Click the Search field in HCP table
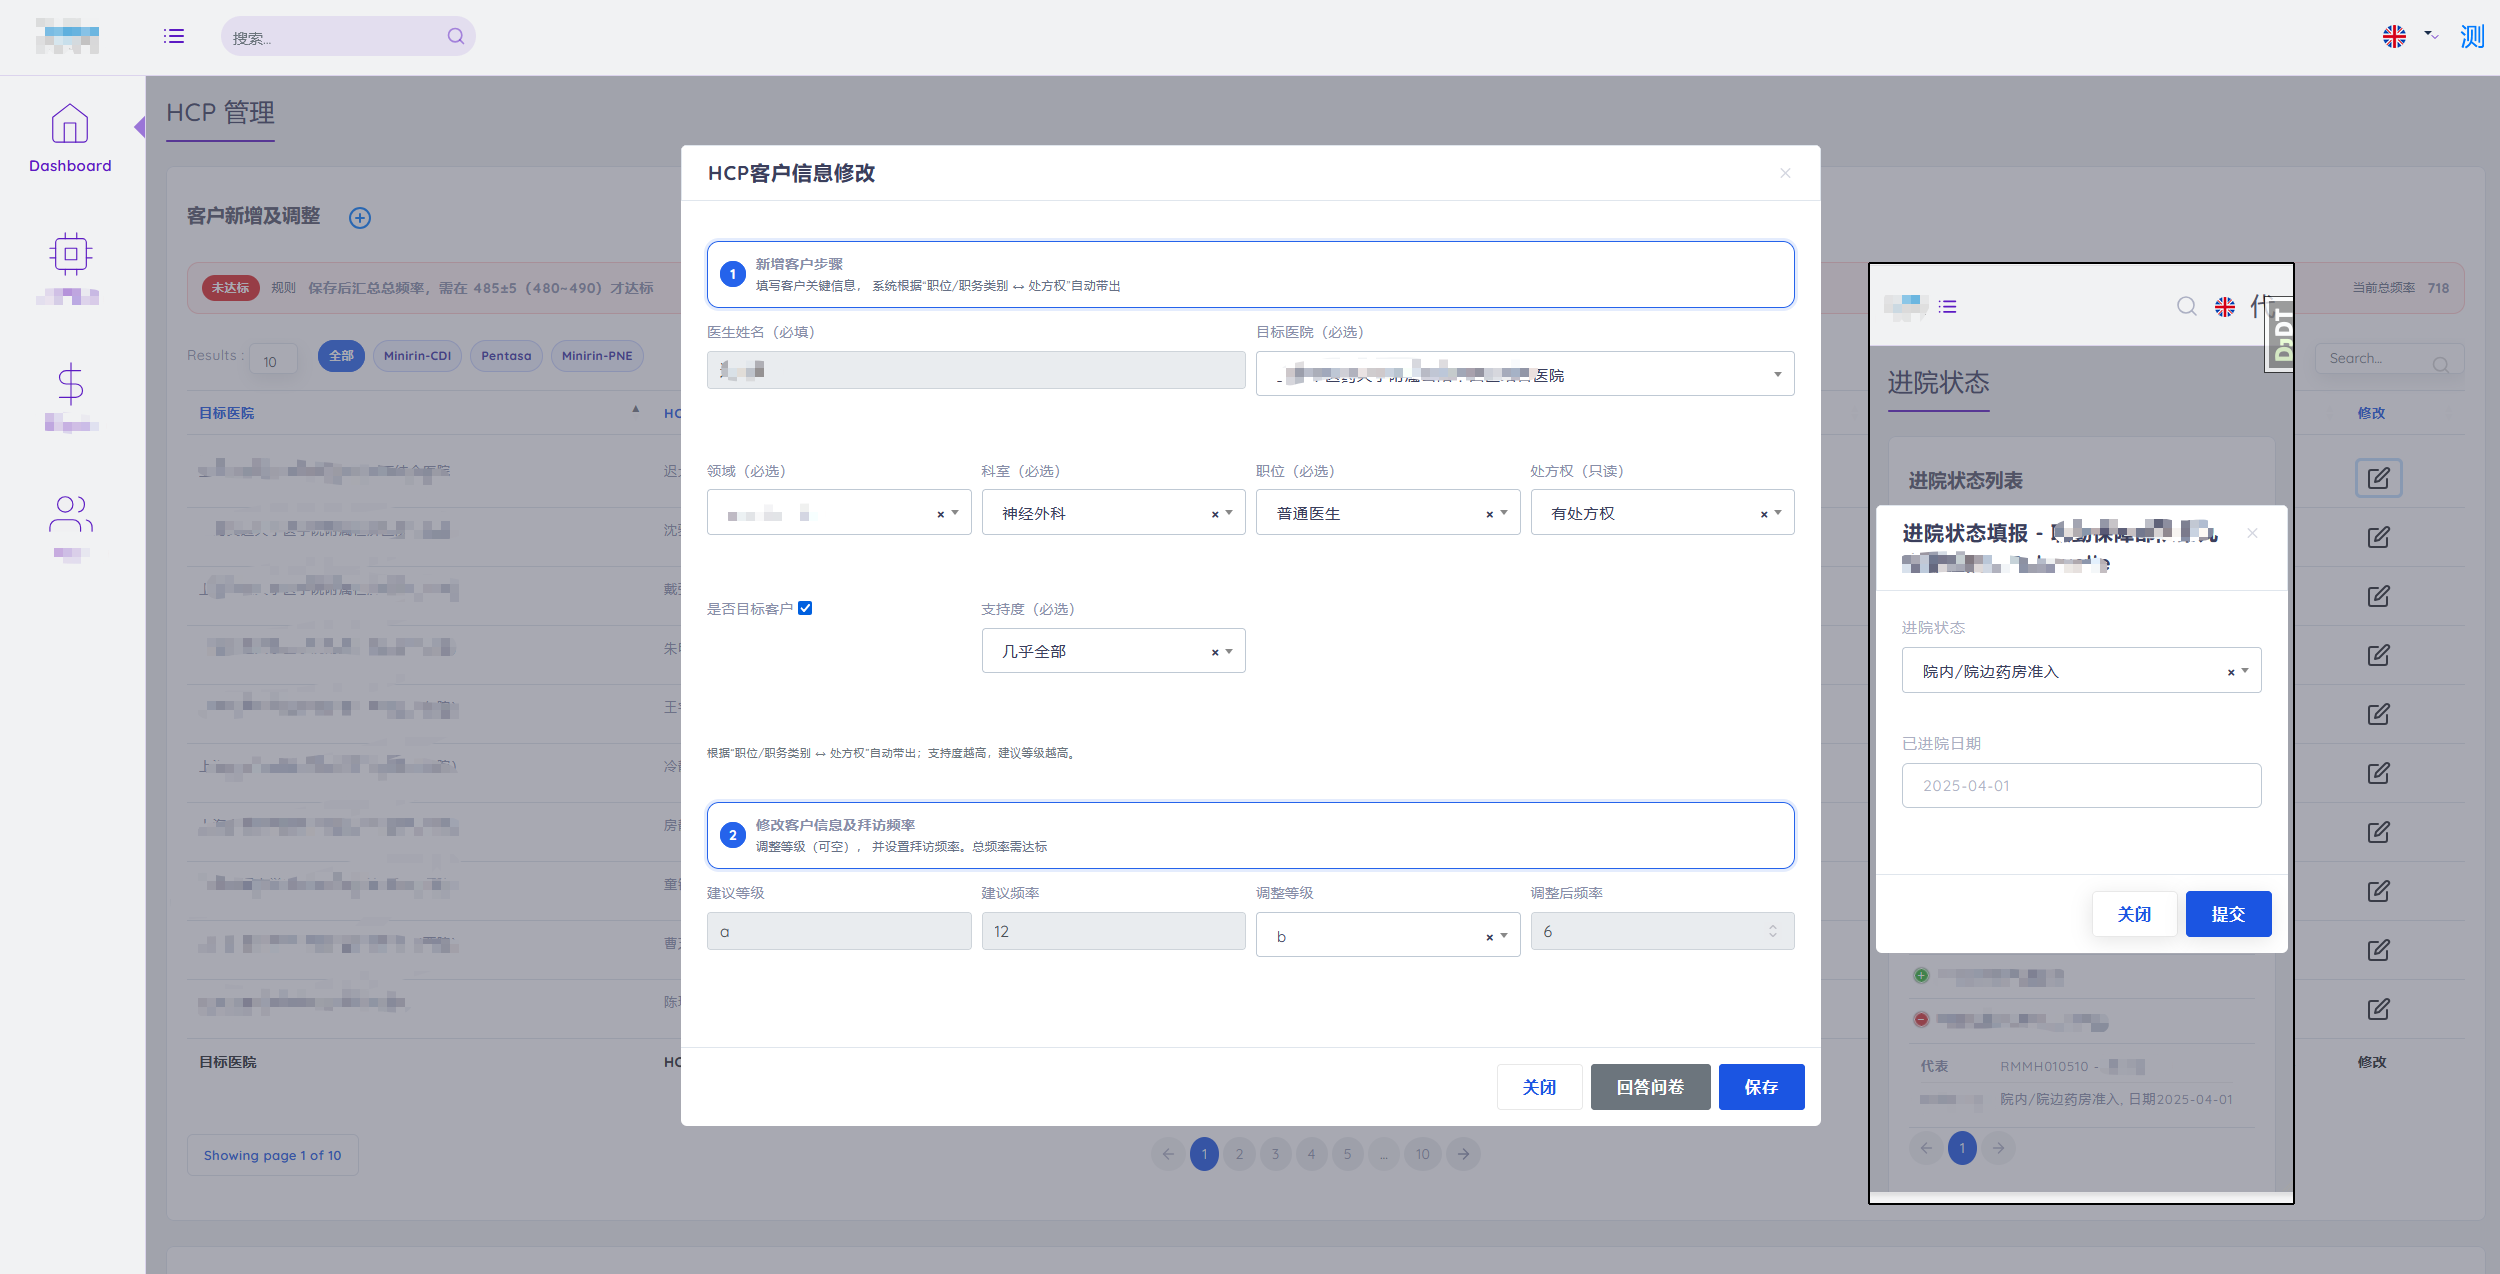2500x1274 pixels. (x=2389, y=359)
